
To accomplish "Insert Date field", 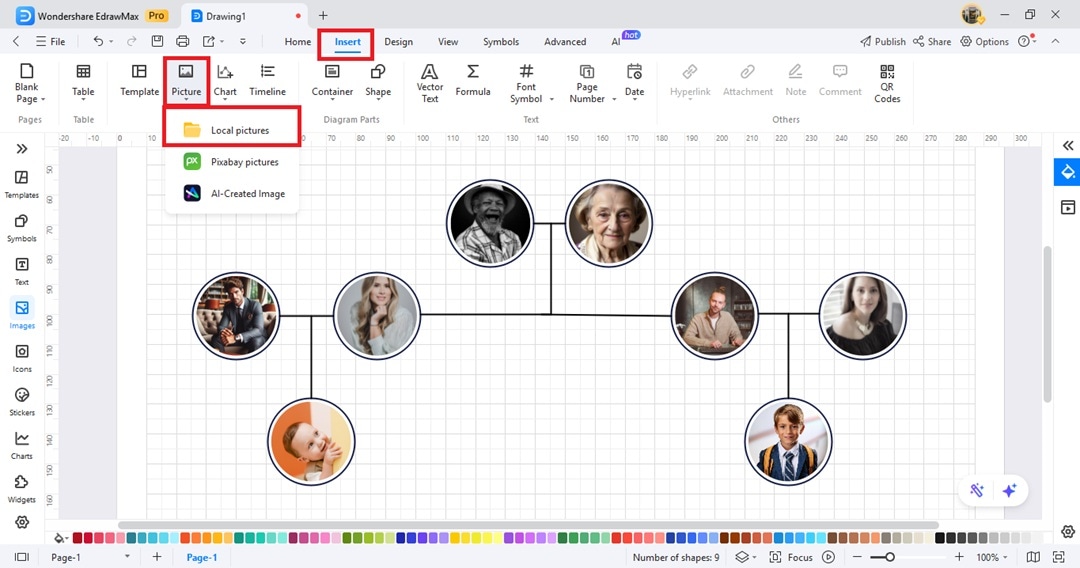I will pos(634,81).
